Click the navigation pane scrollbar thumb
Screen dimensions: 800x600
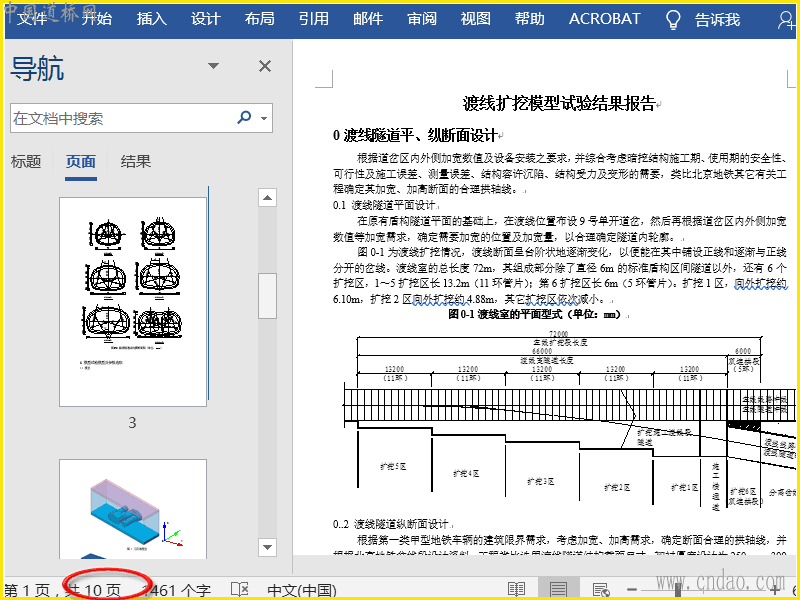pos(267,296)
